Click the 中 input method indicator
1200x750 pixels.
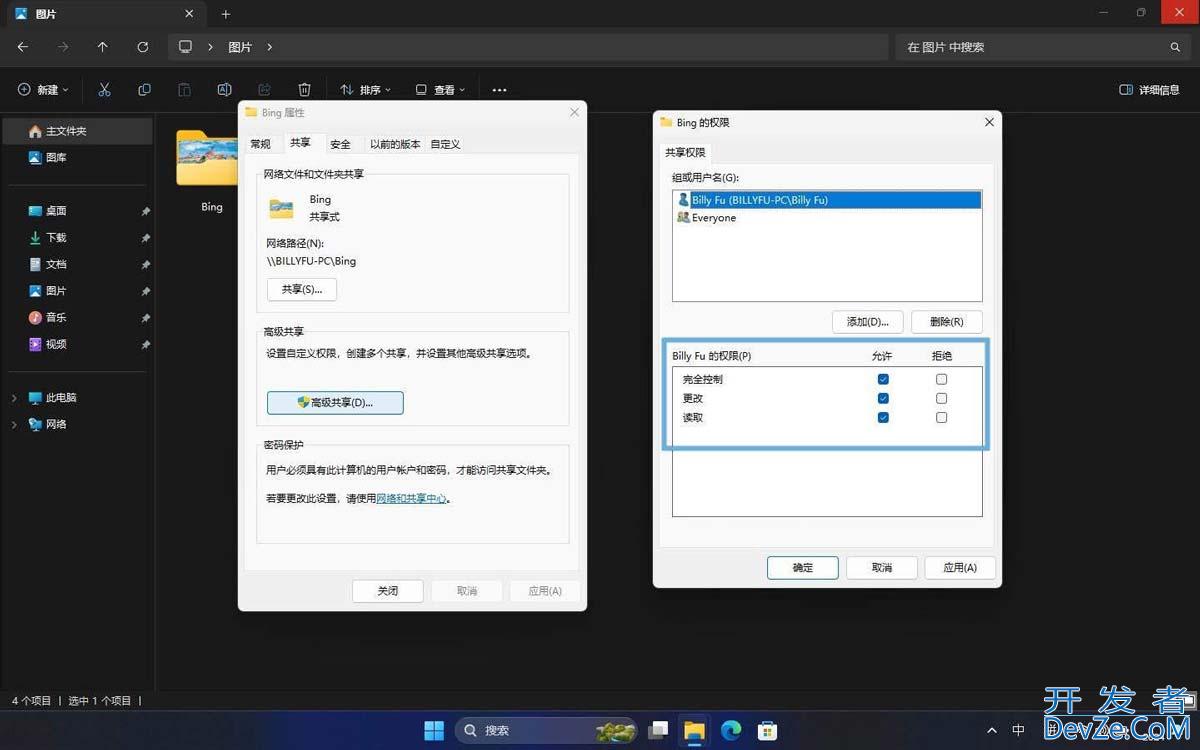(x=1019, y=730)
